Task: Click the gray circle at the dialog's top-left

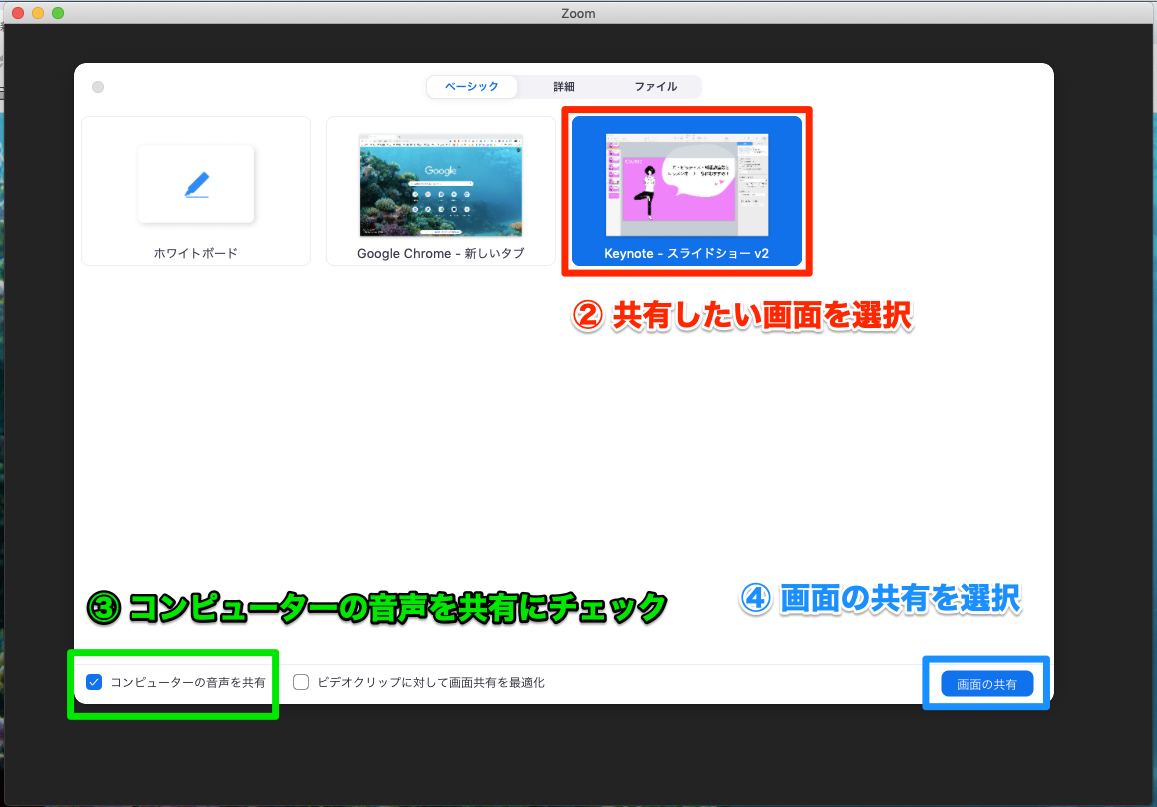Action: click(98, 87)
